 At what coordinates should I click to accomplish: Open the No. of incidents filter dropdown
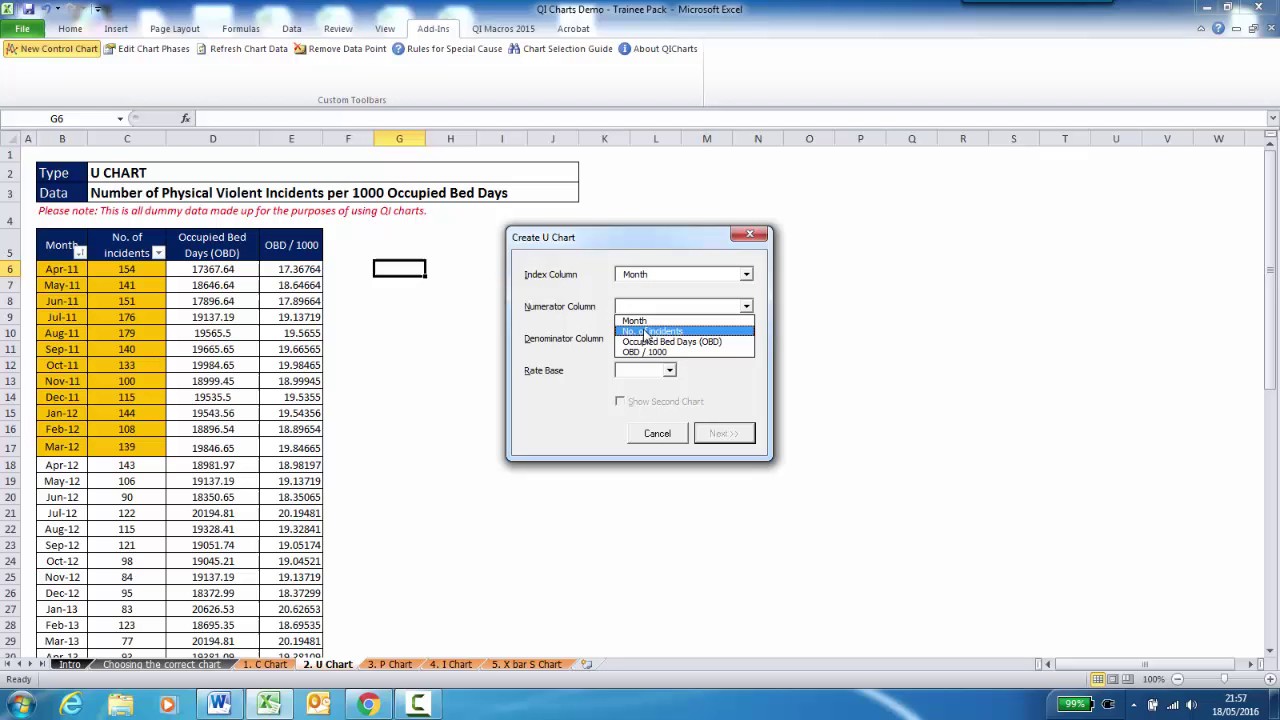tap(158, 253)
